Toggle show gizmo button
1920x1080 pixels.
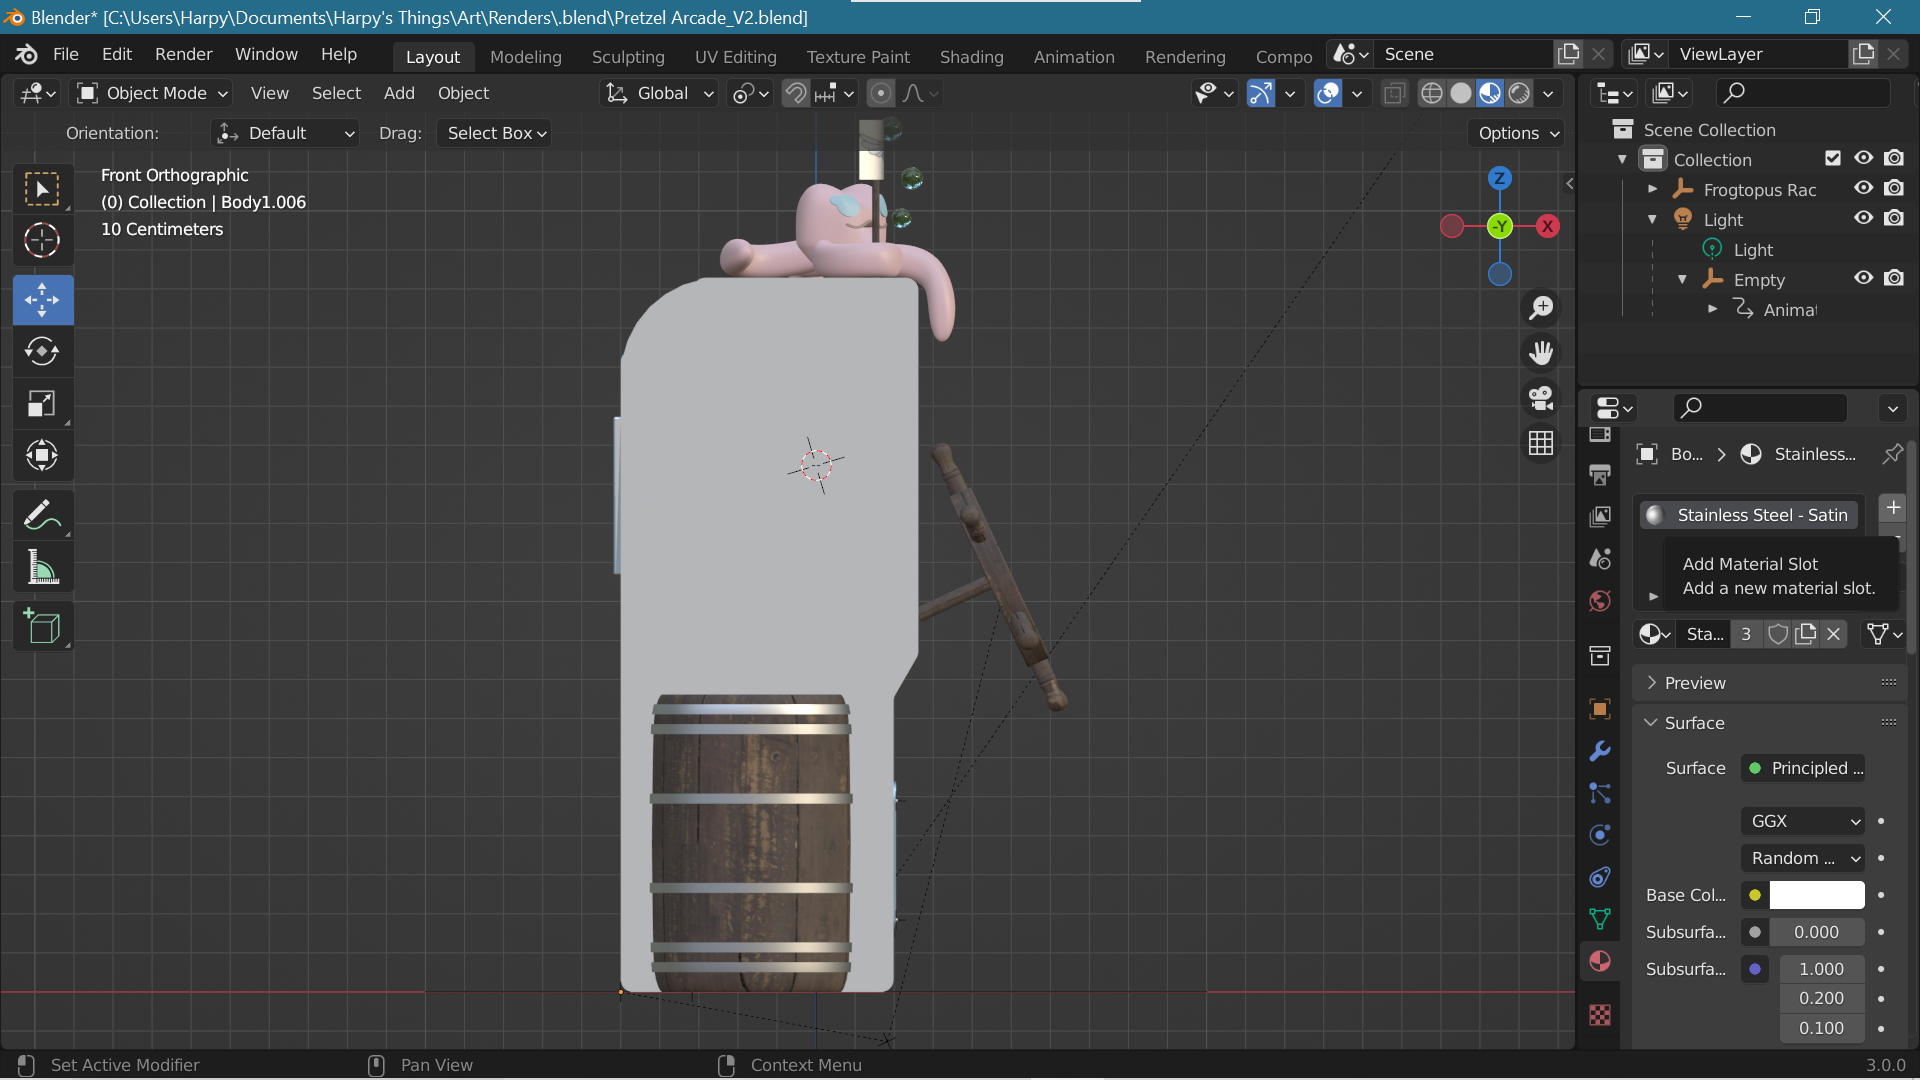point(1261,93)
